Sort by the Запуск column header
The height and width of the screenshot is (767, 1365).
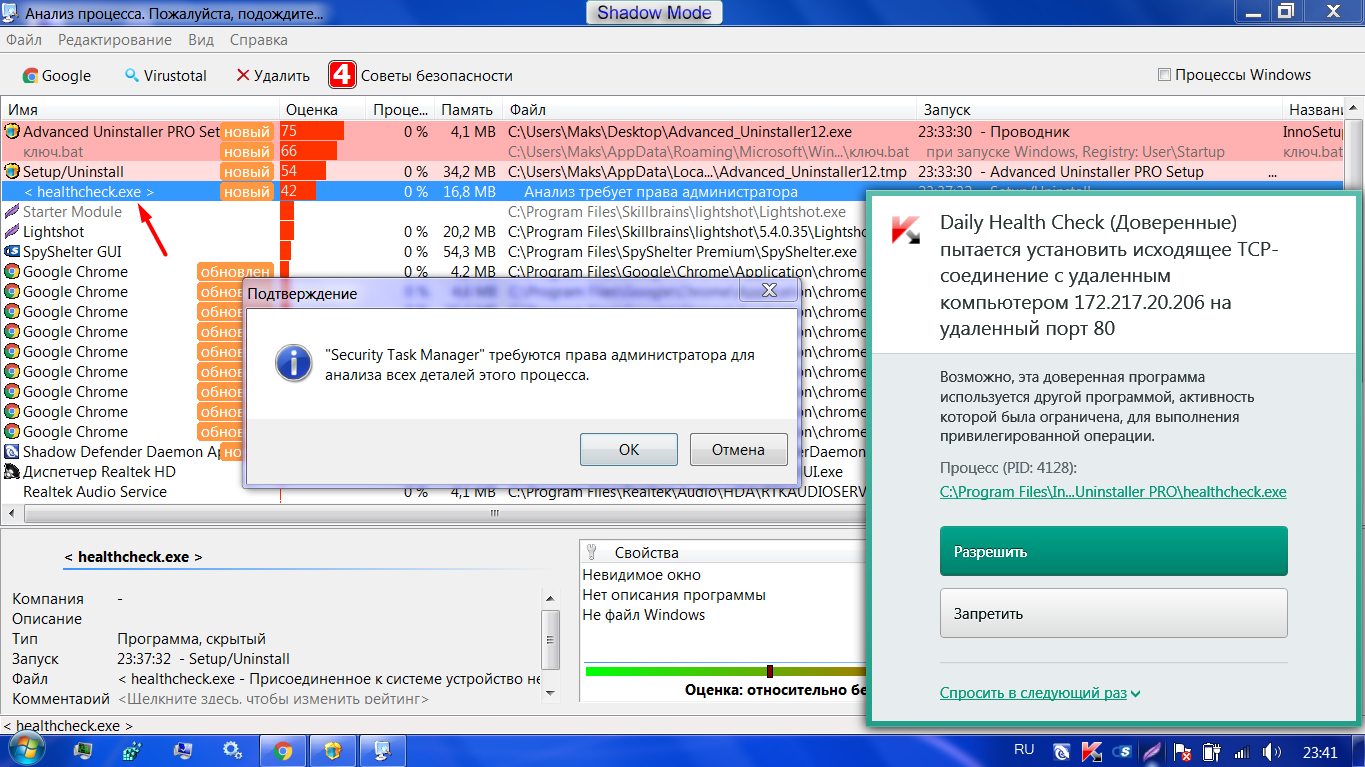click(x=1099, y=109)
